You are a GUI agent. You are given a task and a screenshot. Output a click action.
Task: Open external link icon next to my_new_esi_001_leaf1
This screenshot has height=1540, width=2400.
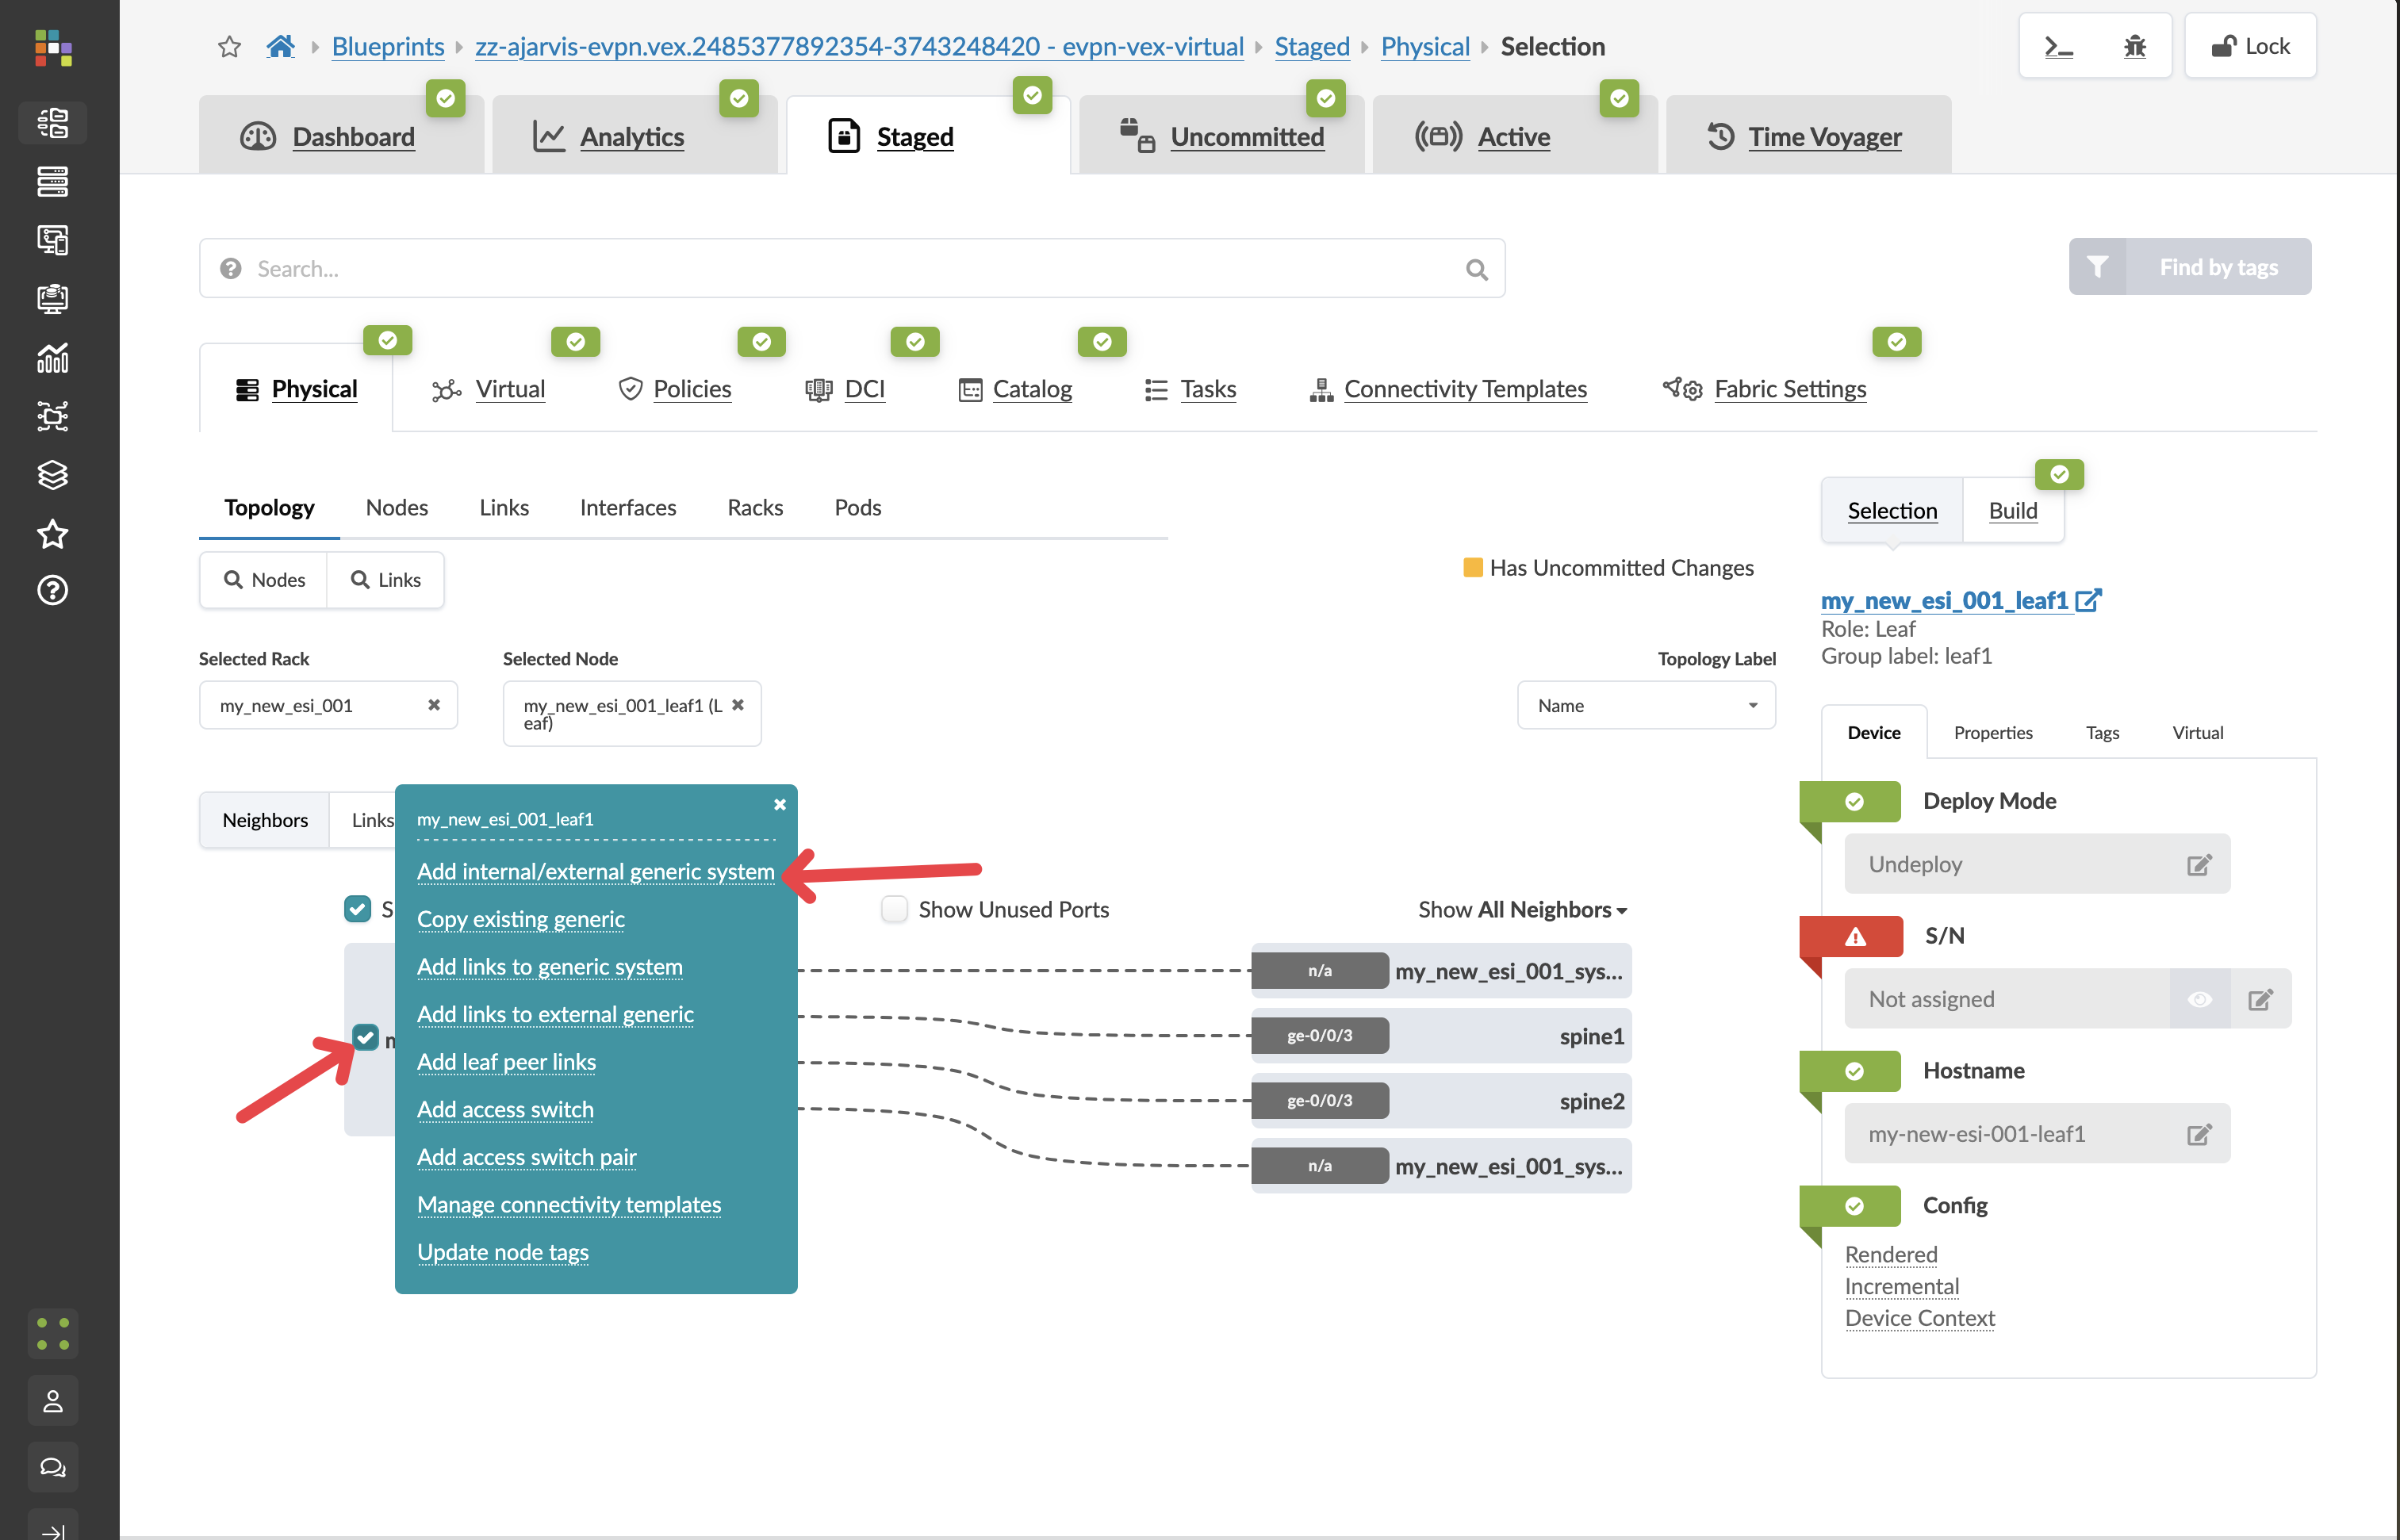click(2089, 600)
